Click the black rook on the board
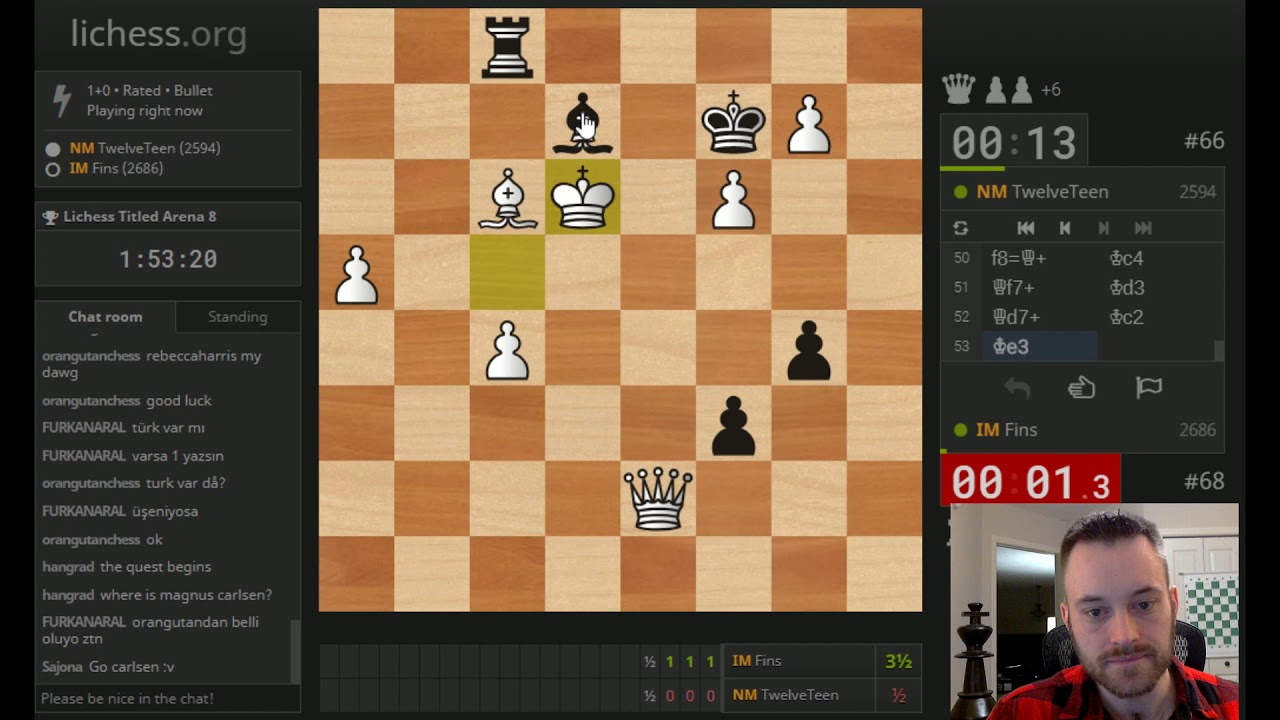 tap(507, 47)
